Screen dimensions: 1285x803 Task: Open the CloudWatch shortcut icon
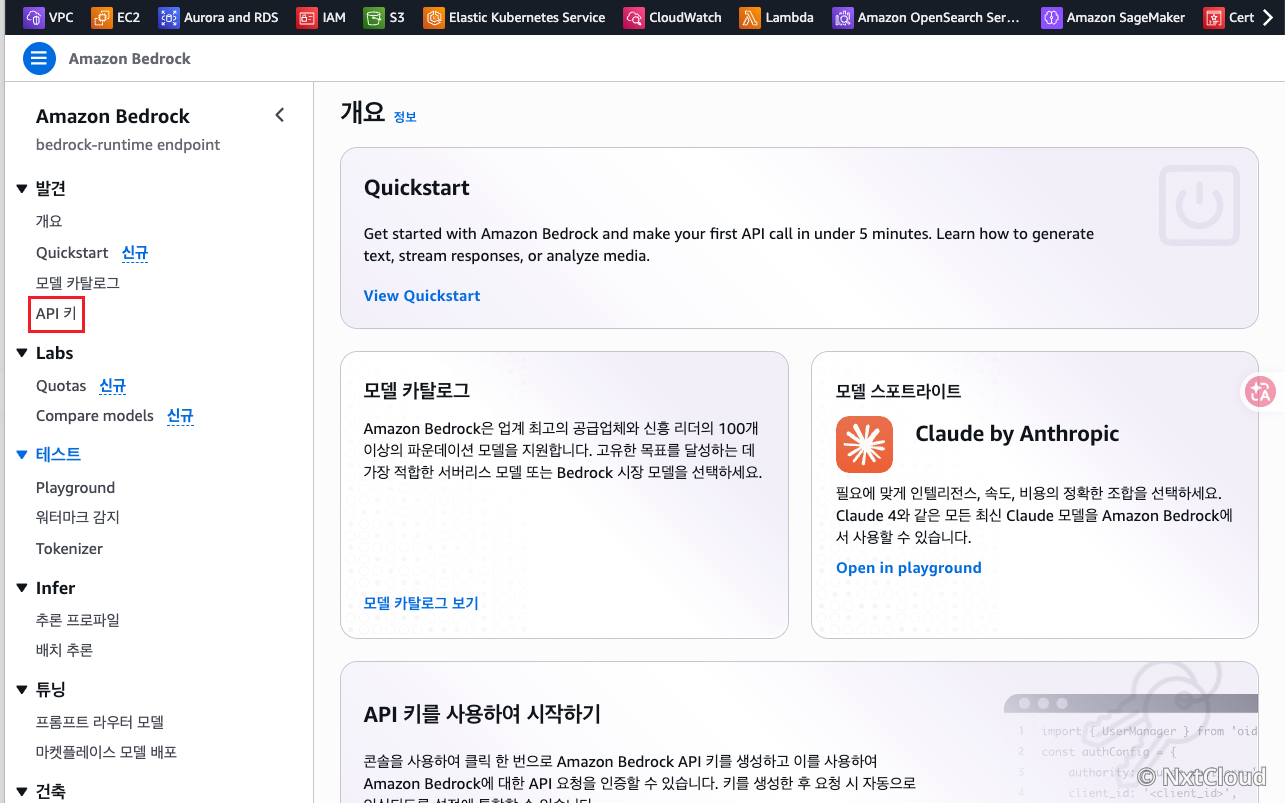pos(633,17)
